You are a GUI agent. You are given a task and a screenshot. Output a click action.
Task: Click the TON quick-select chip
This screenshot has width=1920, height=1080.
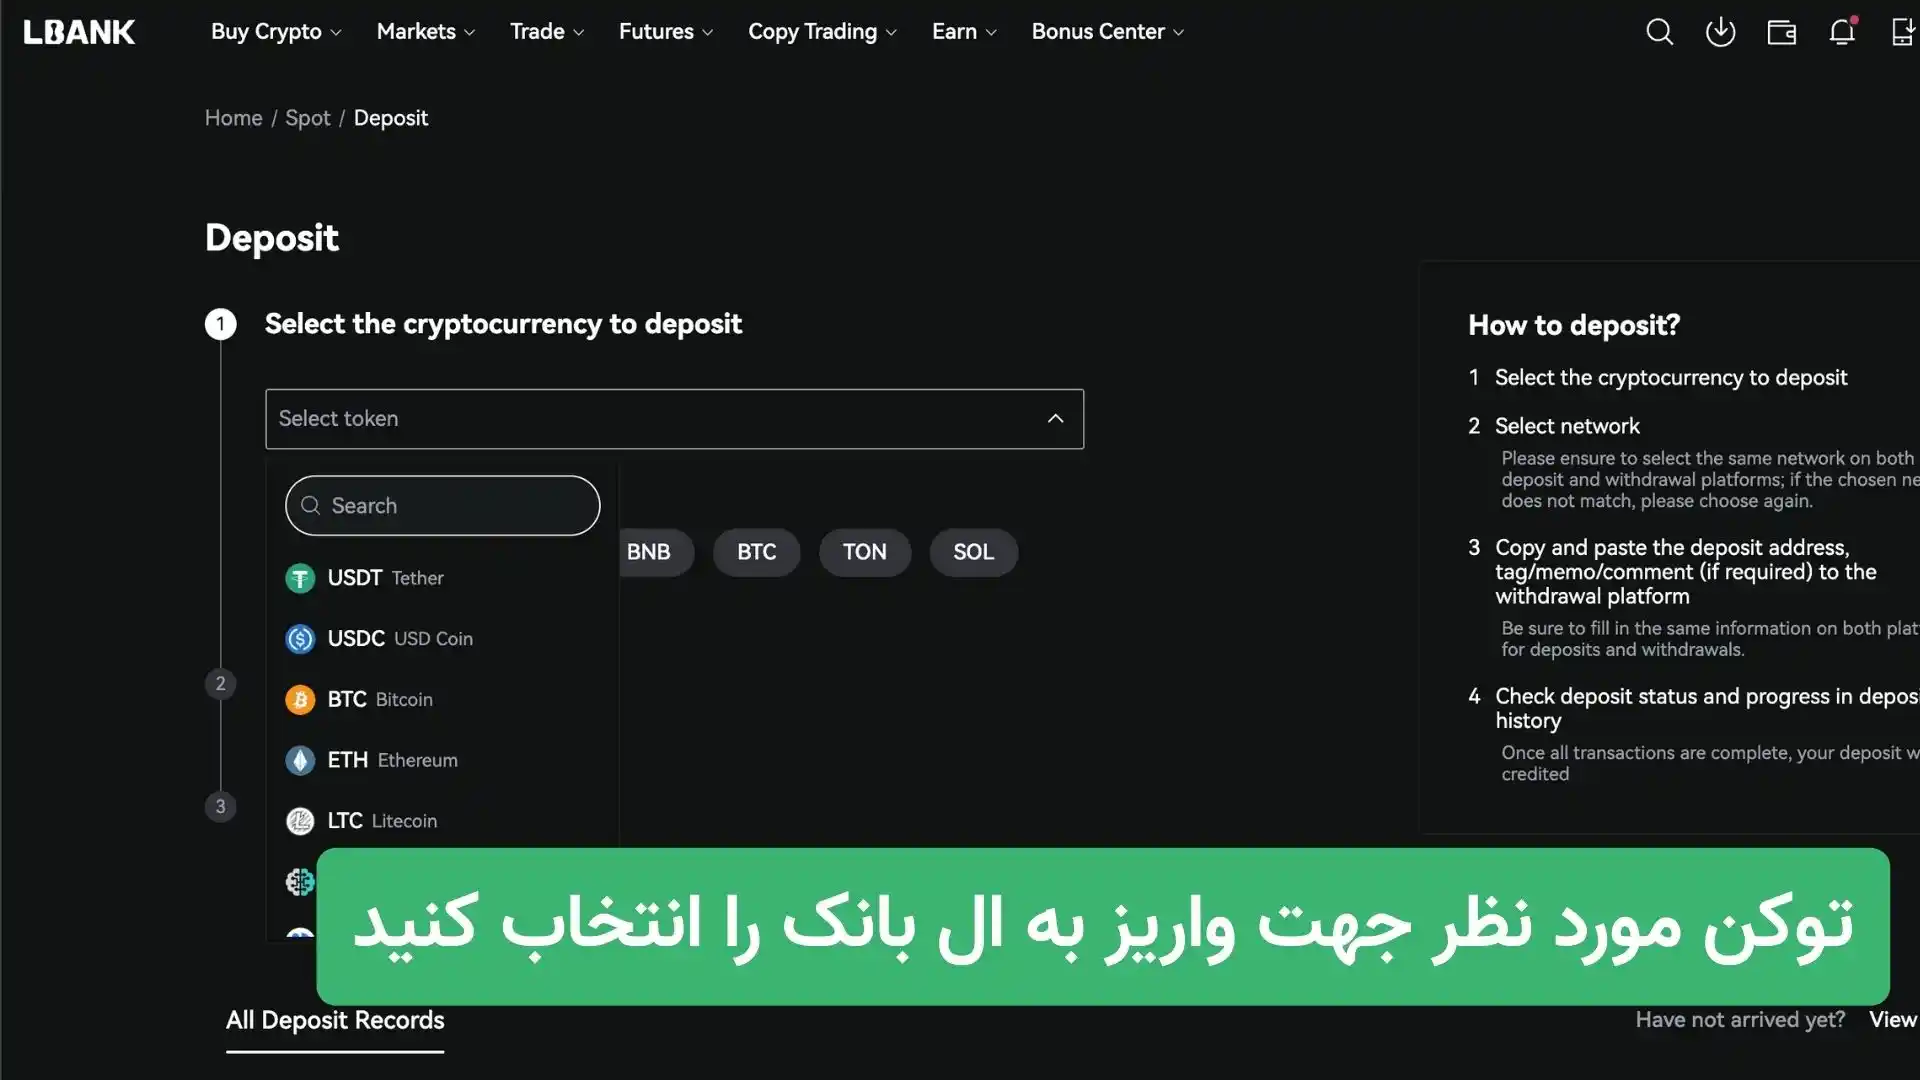(x=864, y=552)
